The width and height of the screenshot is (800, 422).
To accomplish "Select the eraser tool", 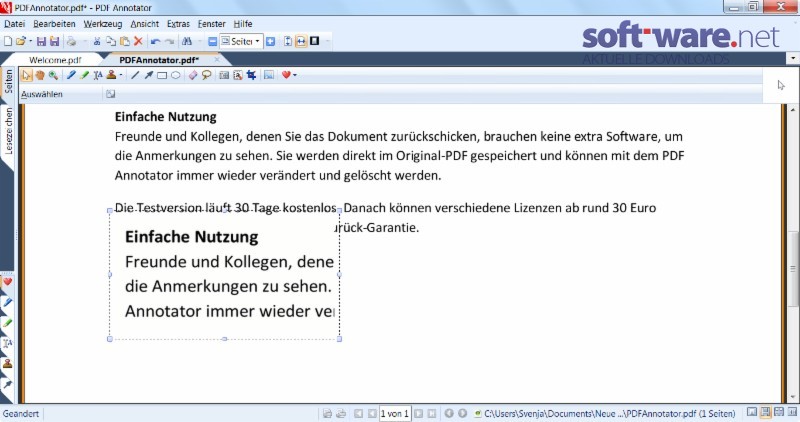I will [x=193, y=76].
